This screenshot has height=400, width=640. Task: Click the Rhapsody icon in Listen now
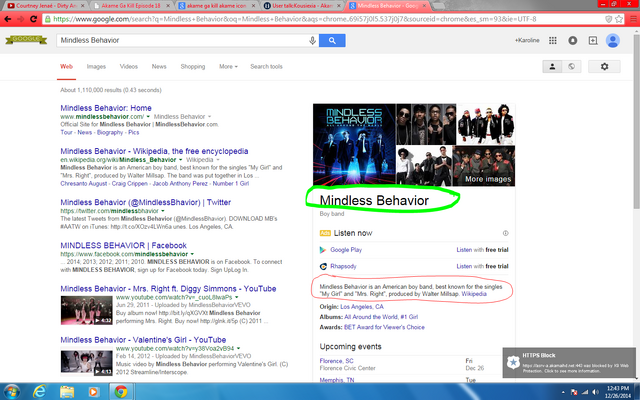[323, 267]
